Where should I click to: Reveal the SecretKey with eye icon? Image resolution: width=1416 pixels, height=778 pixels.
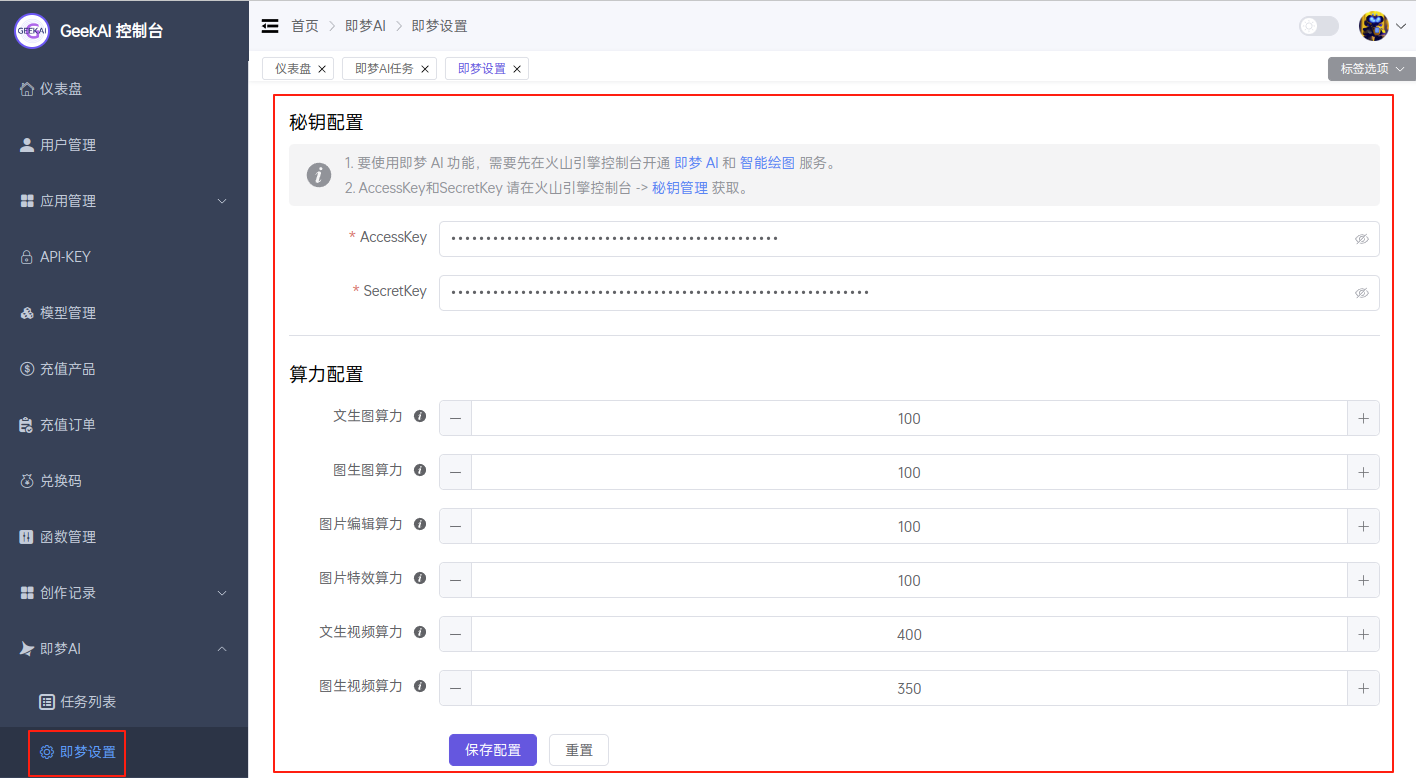click(x=1361, y=293)
